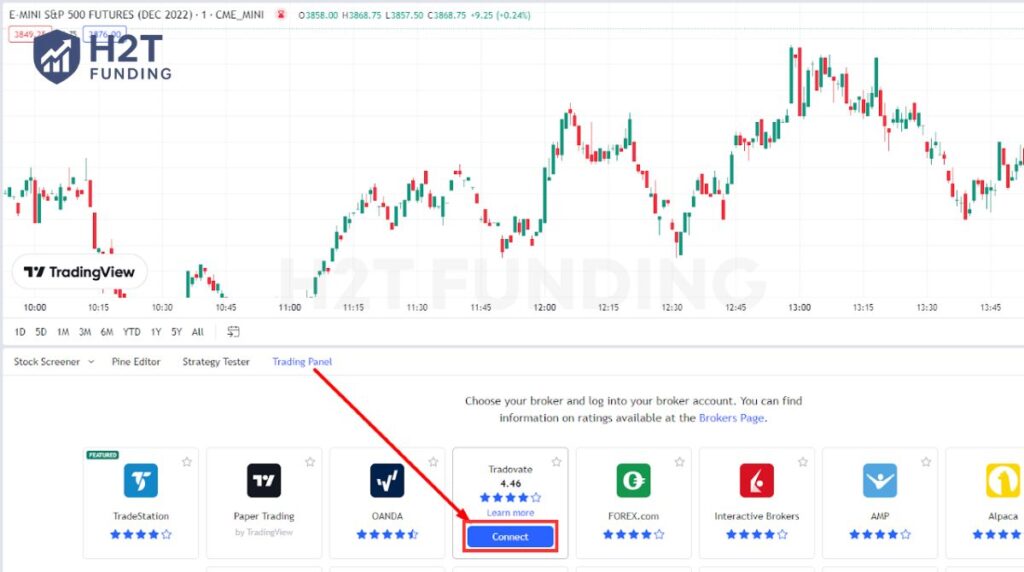Click the red 3849.25 sell price box

[24, 34]
